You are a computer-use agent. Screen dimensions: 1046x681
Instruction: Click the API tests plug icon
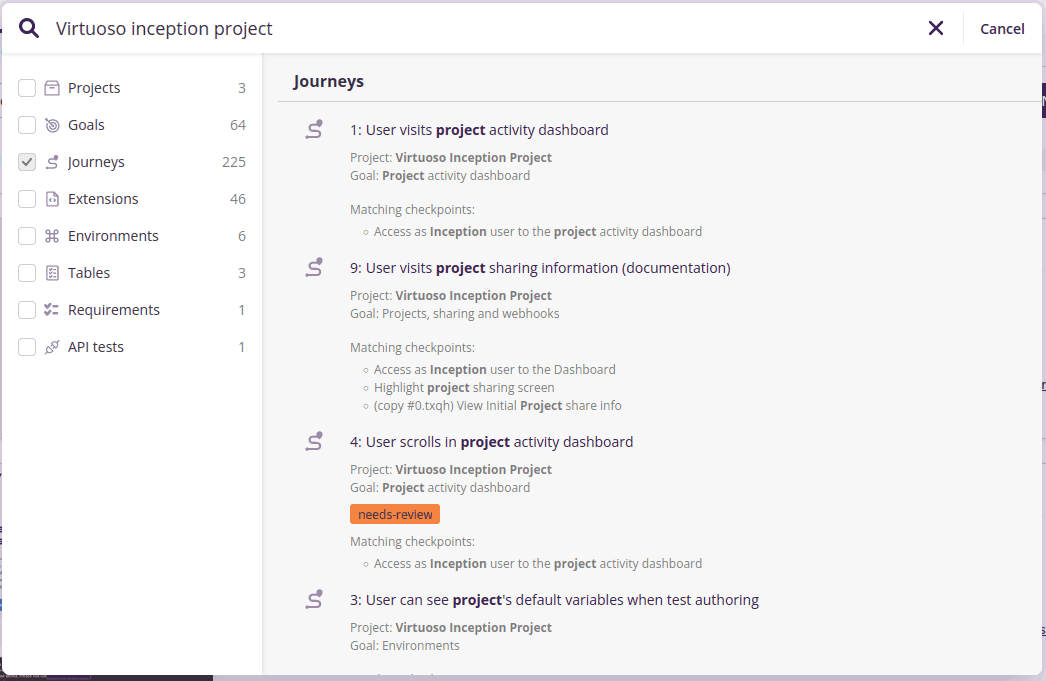[x=53, y=347]
